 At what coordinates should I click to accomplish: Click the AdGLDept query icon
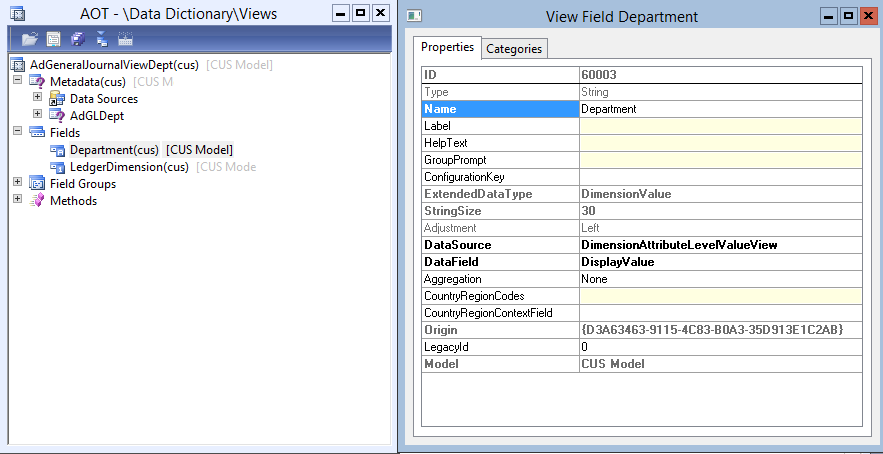57,115
